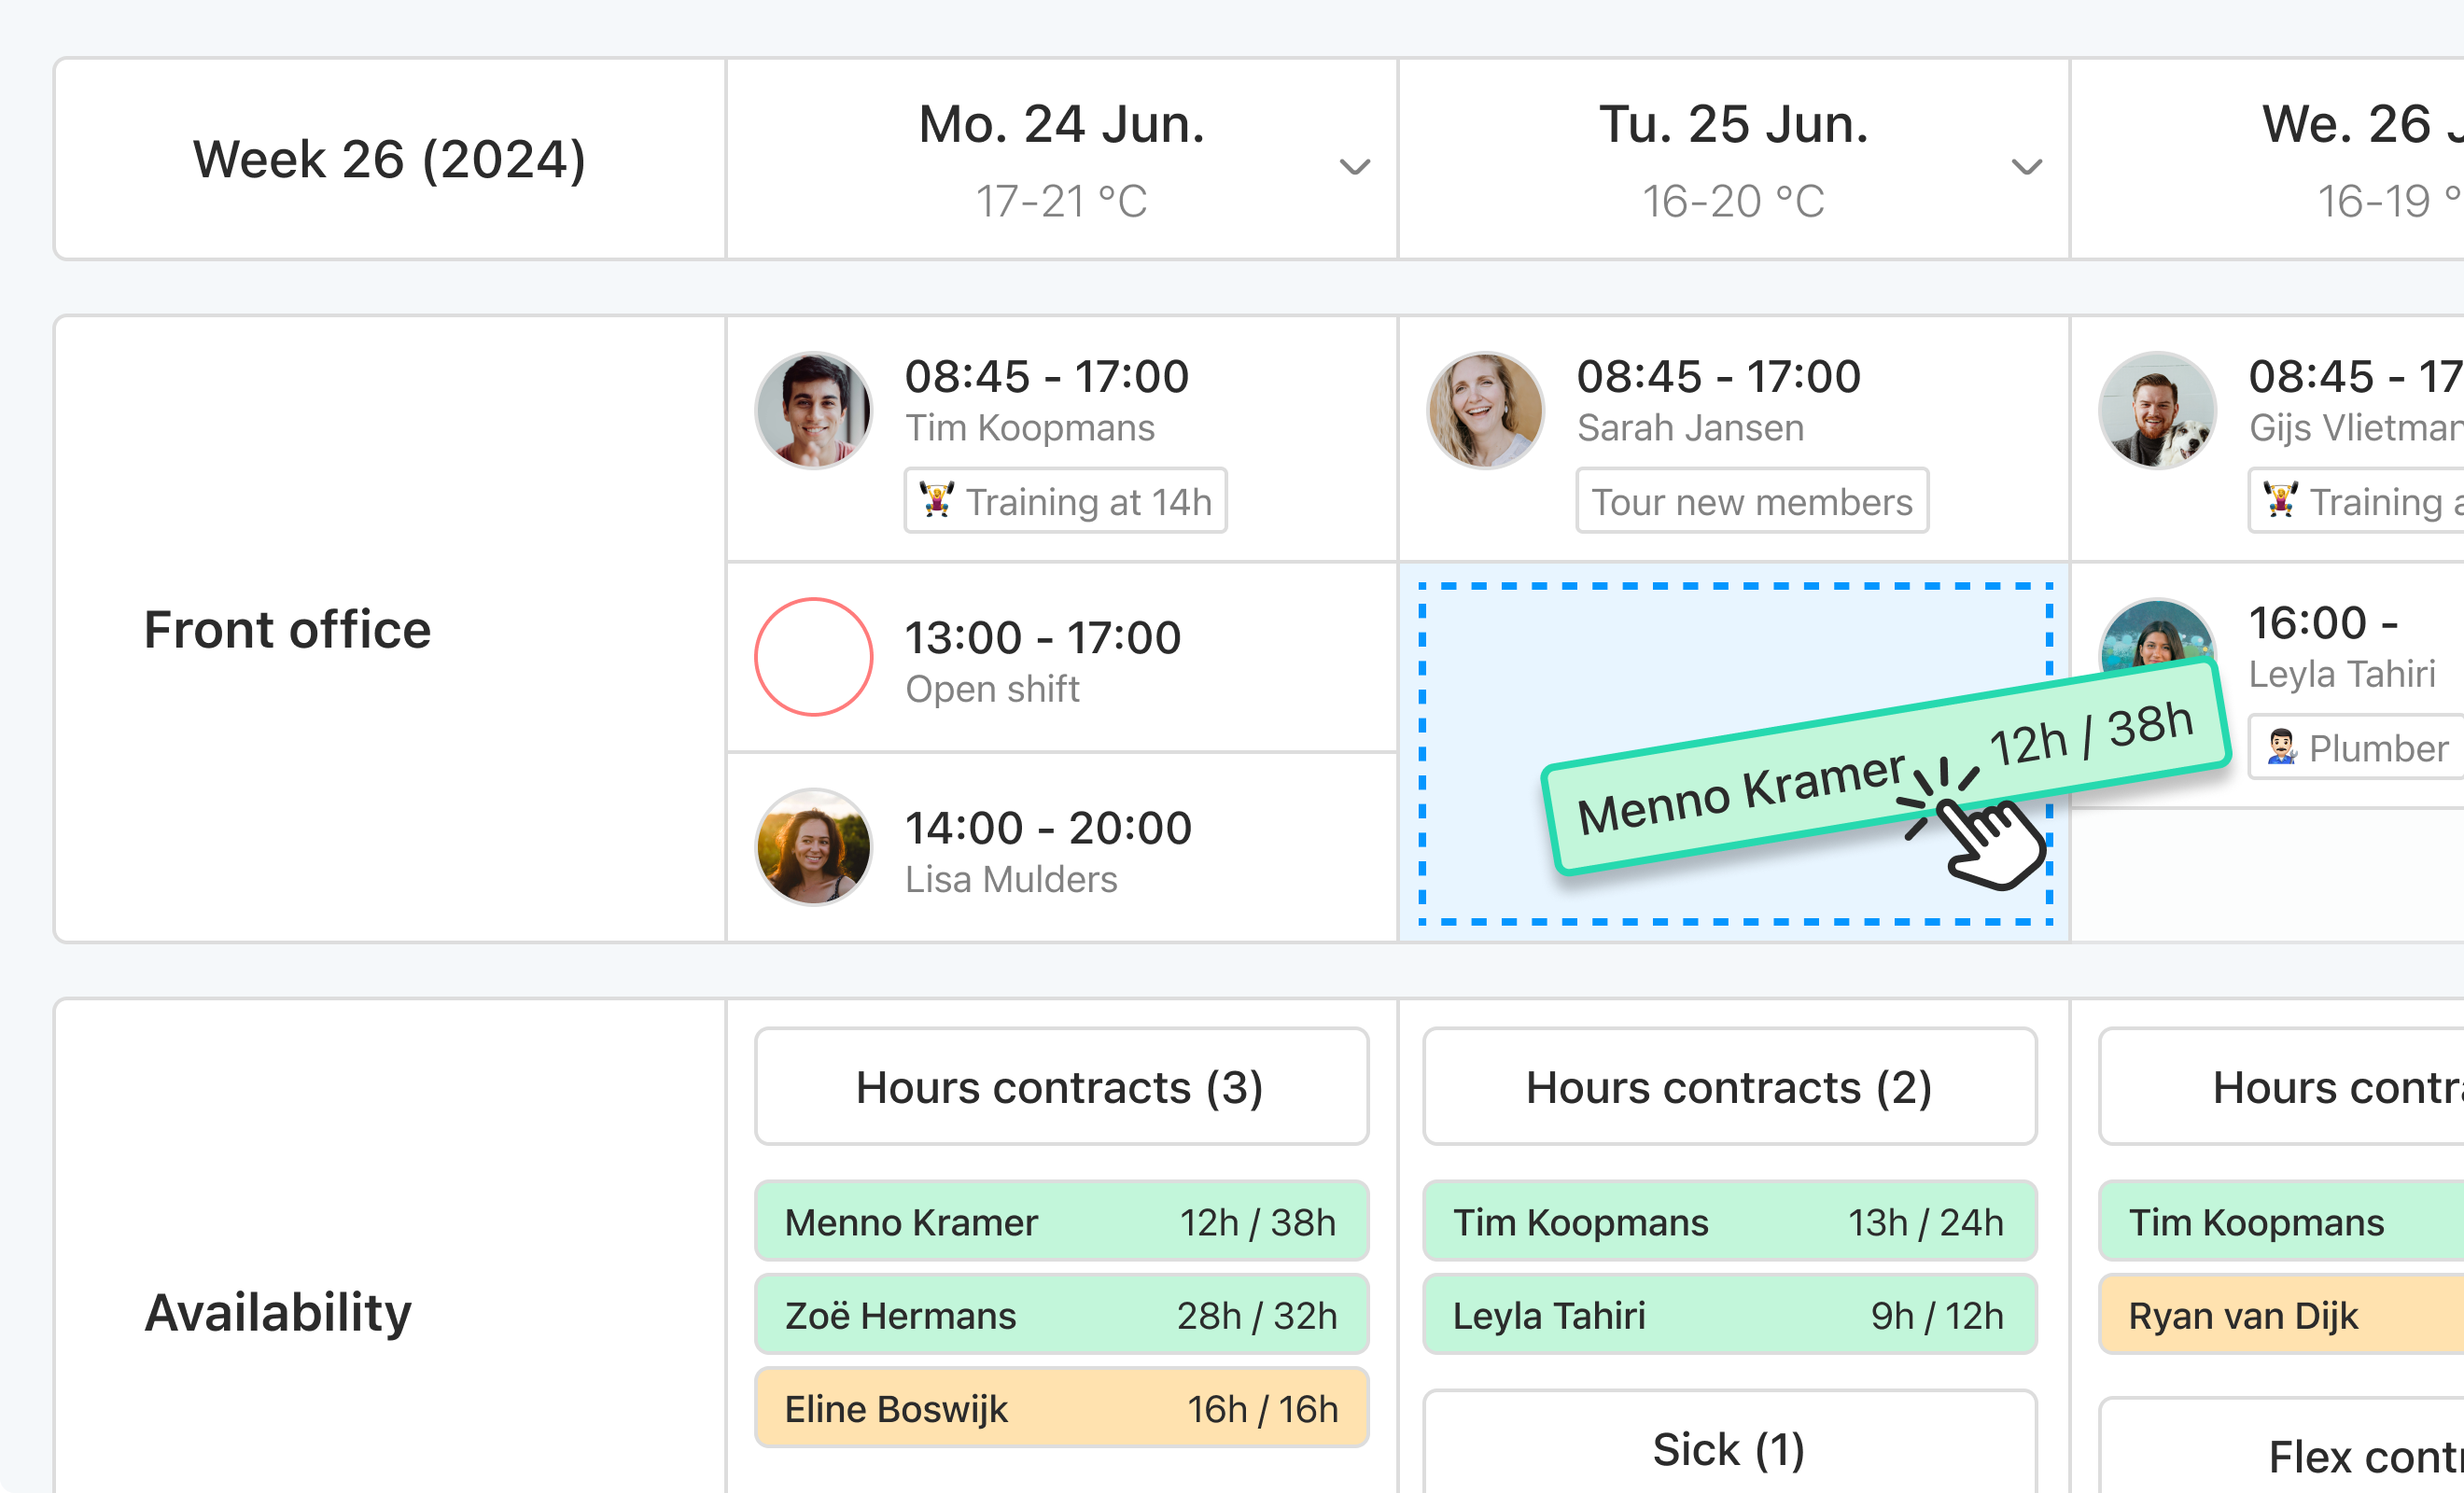
Task: Expand Hours contracts (3) under Monday
Action: pos(1061,1086)
